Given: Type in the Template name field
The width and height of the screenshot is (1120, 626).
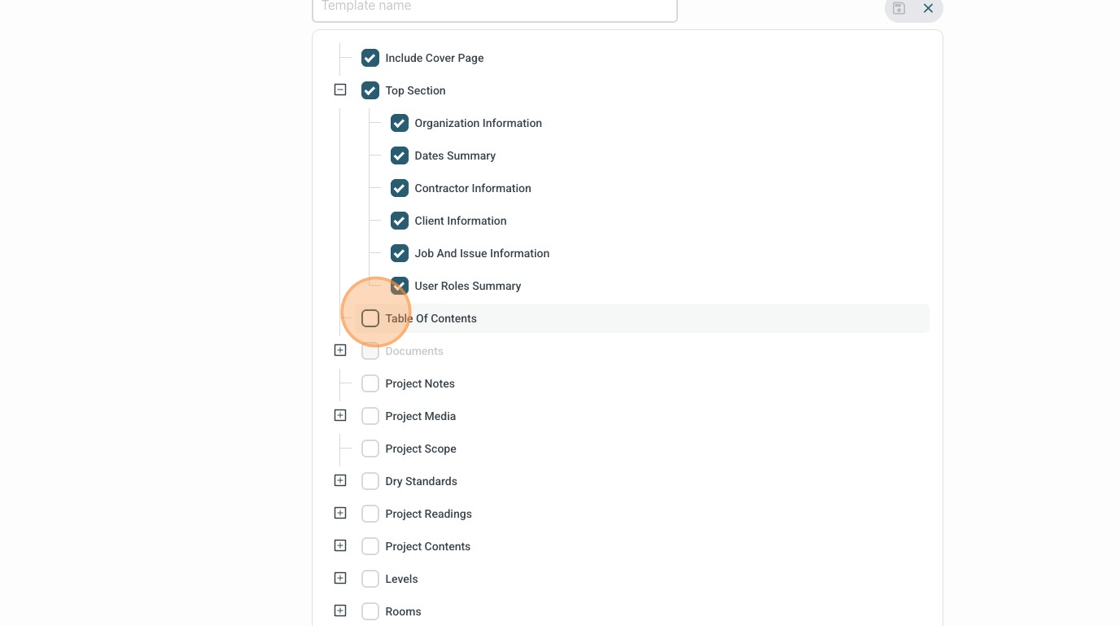Looking at the screenshot, I should [494, 8].
